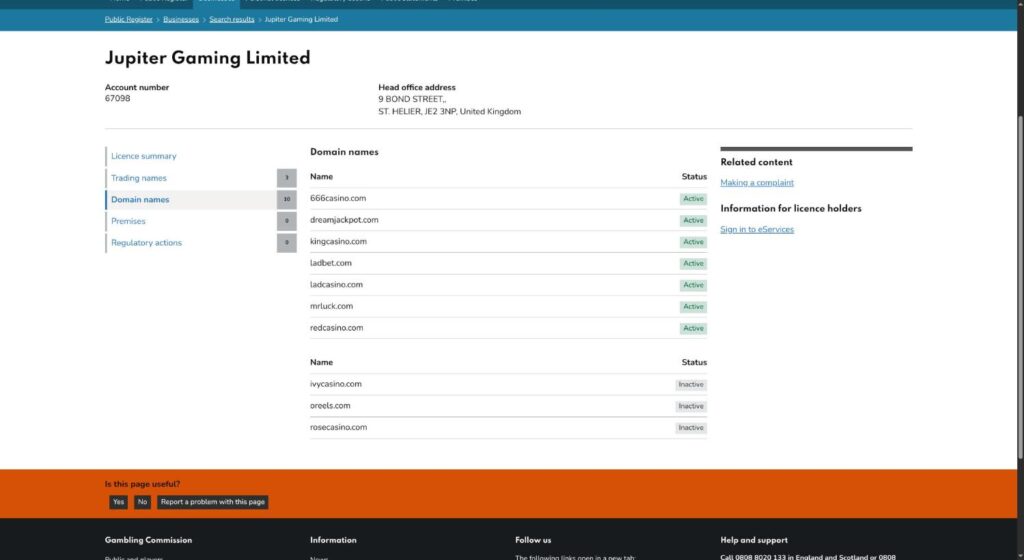Image resolution: width=1024 pixels, height=560 pixels.
Task: Click the Premises count badge
Action: click(287, 221)
